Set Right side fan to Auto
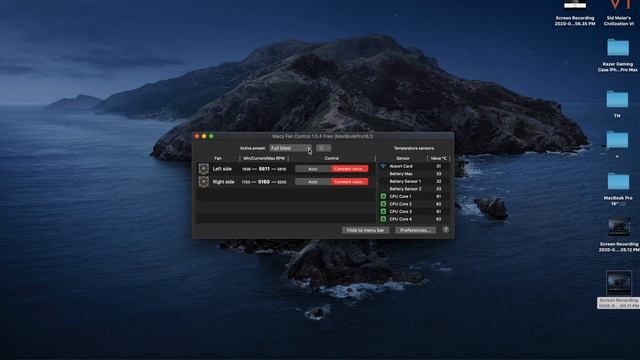Viewport: 640px width, 360px height. coord(313,182)
